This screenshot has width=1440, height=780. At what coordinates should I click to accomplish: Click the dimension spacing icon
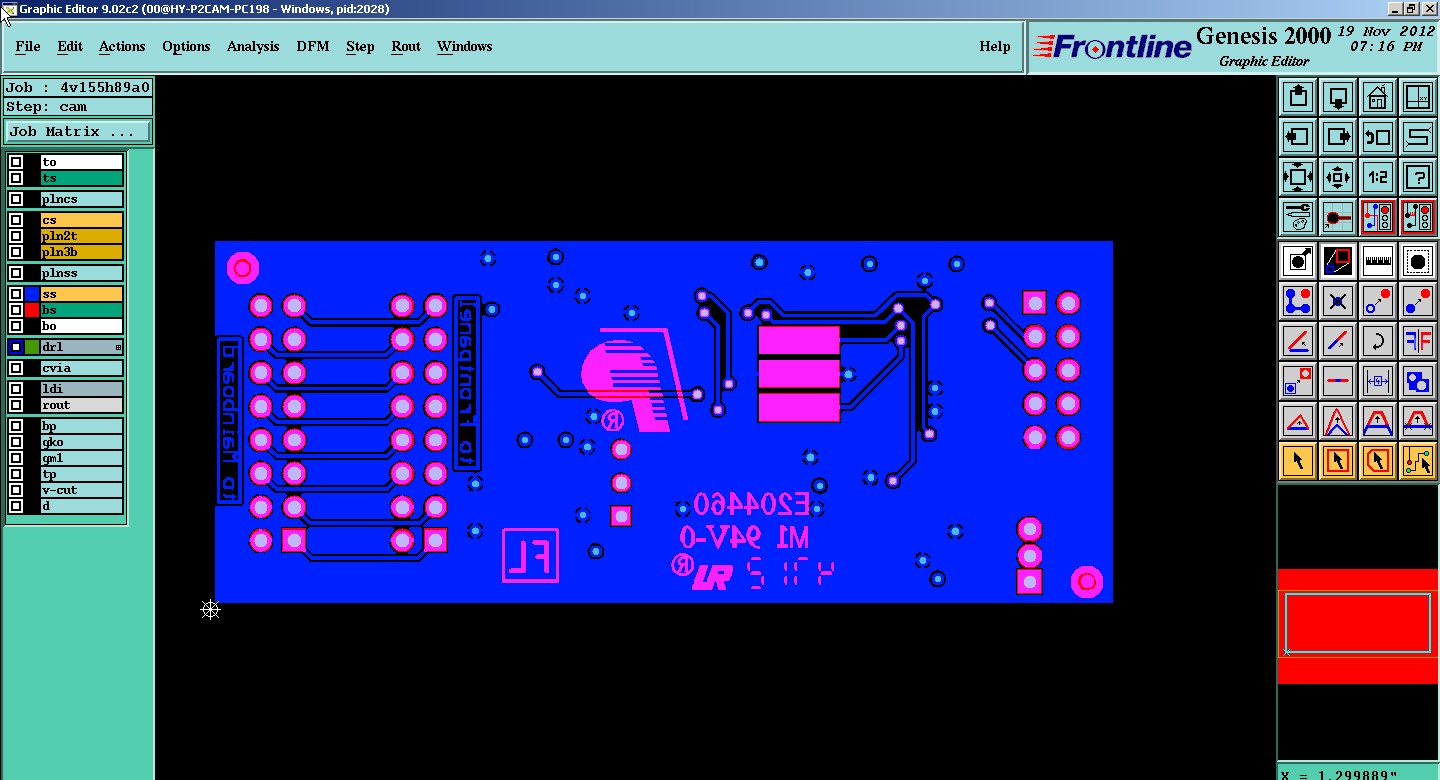1378,381
